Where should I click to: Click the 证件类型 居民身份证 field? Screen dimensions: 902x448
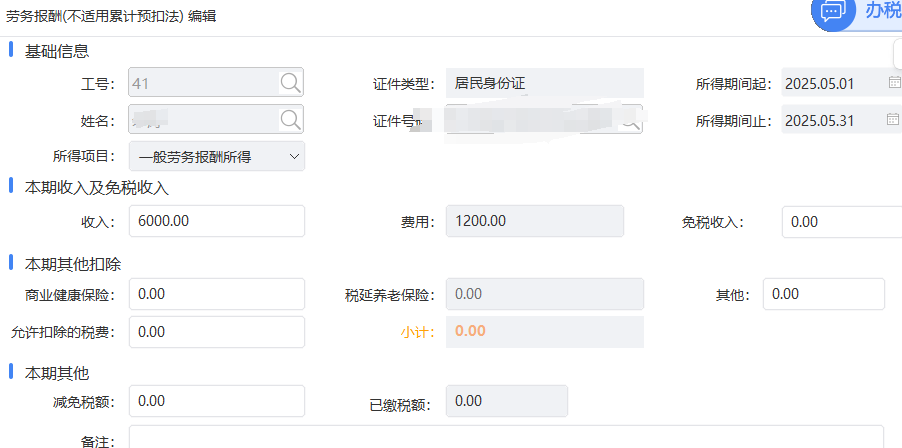click(x=544, y=83)
